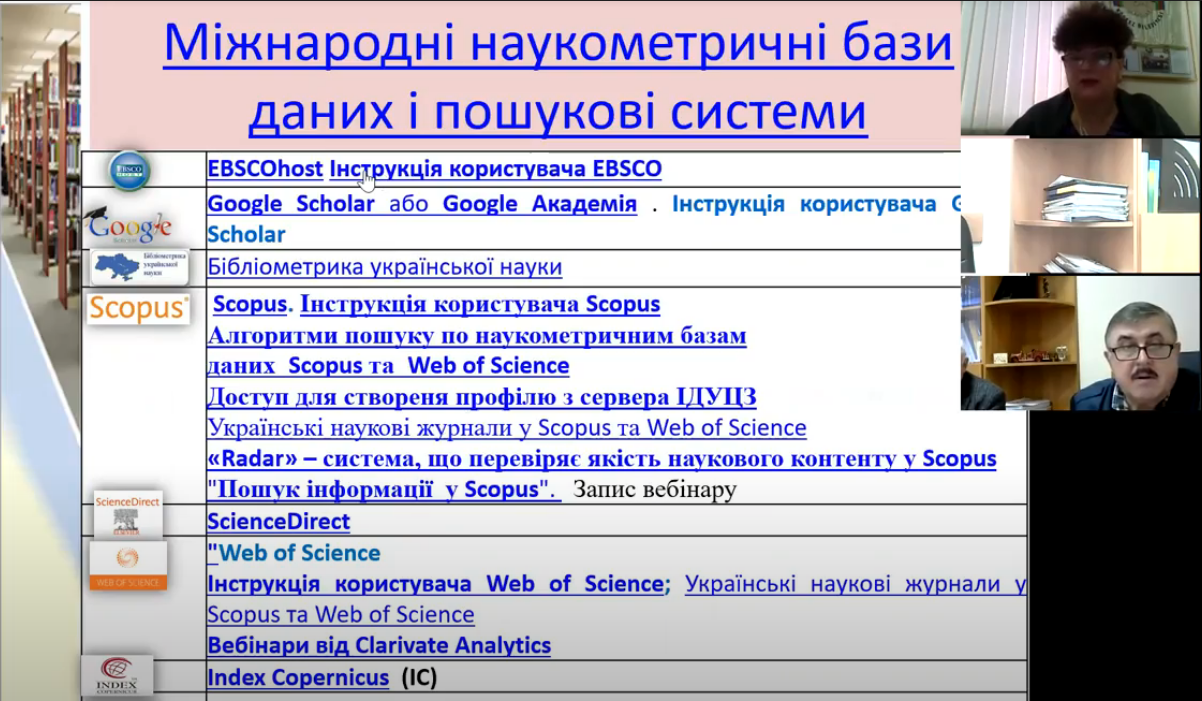The width and height of the screenshot is (1202, 701).
Task: Open Алгоритми пошуку по наукометричним базам link
Action: tap(476, 335)
